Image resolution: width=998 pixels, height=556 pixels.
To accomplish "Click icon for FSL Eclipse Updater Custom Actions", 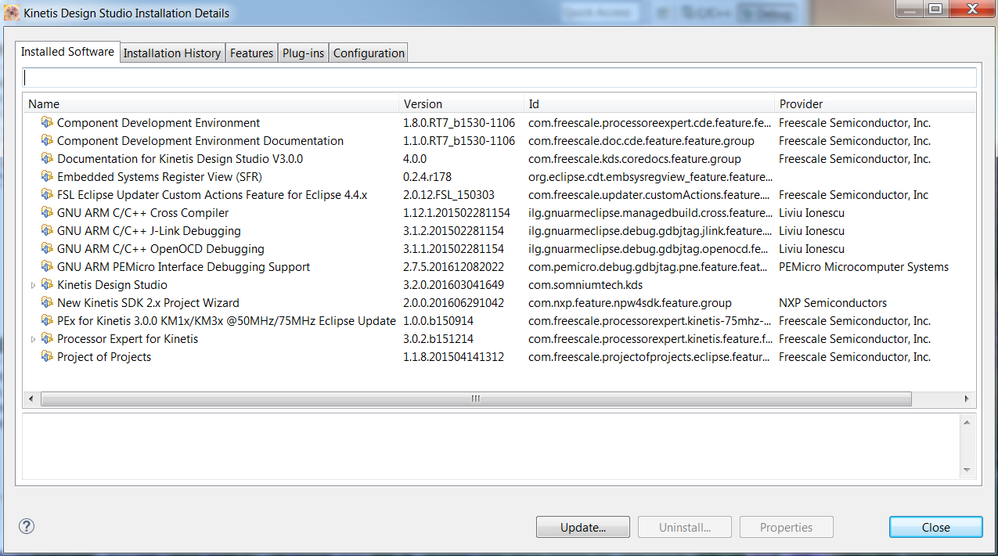I will coord(46,194).
